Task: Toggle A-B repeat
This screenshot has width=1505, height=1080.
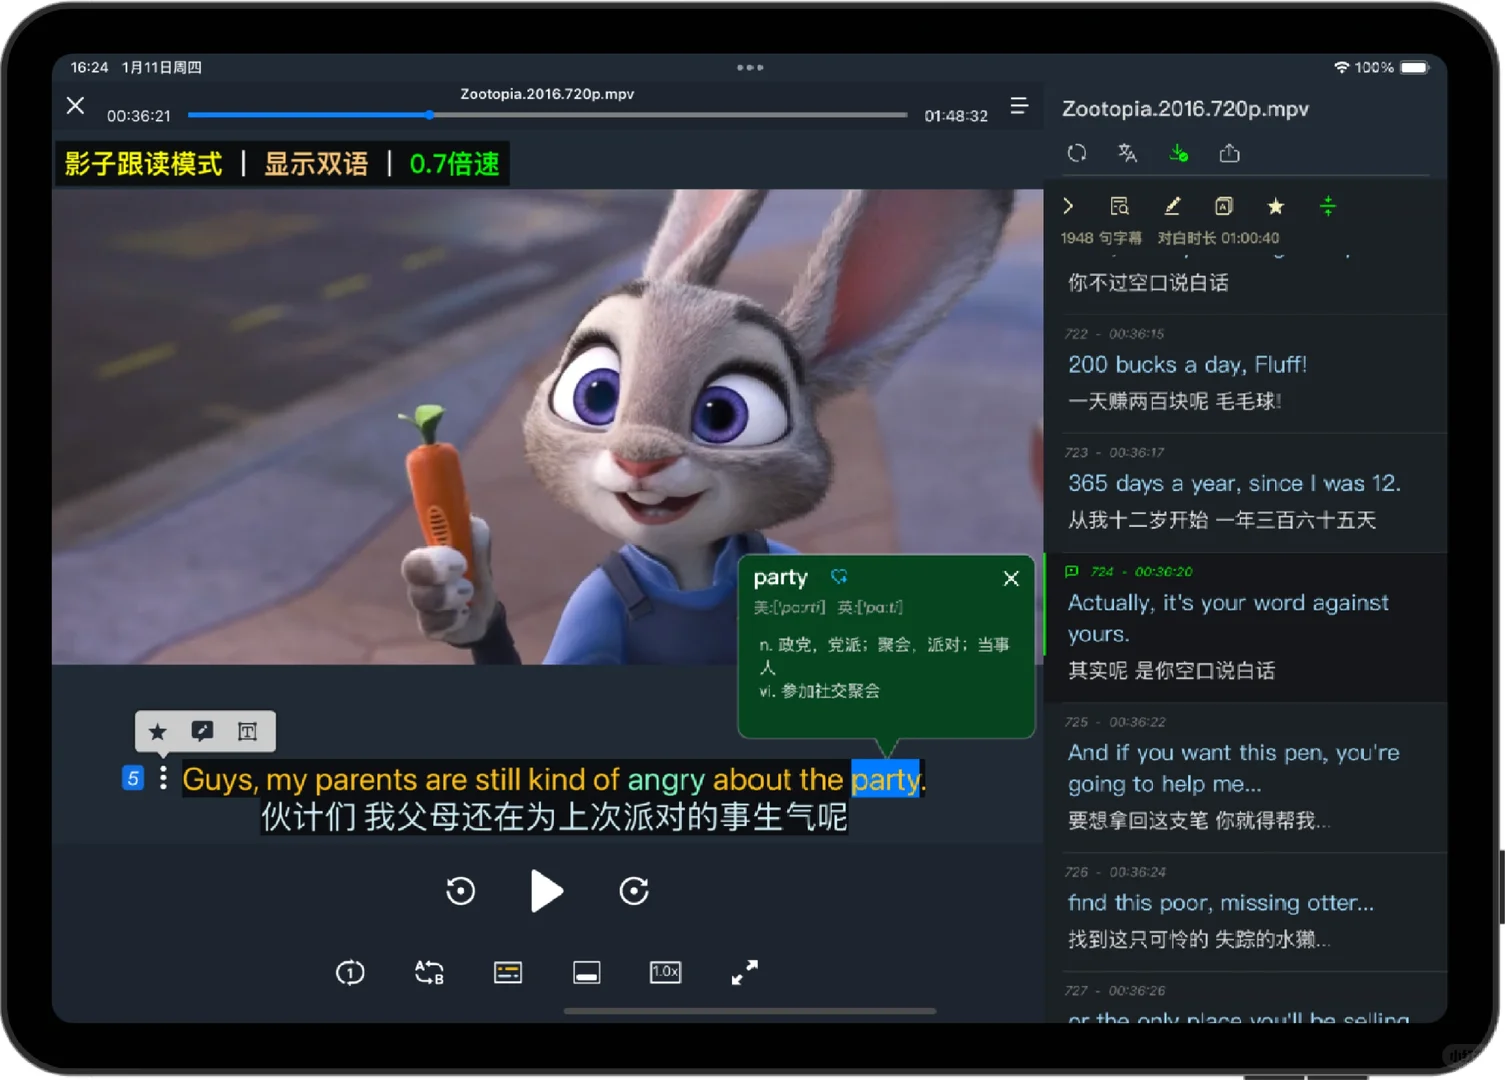Action: [429, 972]
